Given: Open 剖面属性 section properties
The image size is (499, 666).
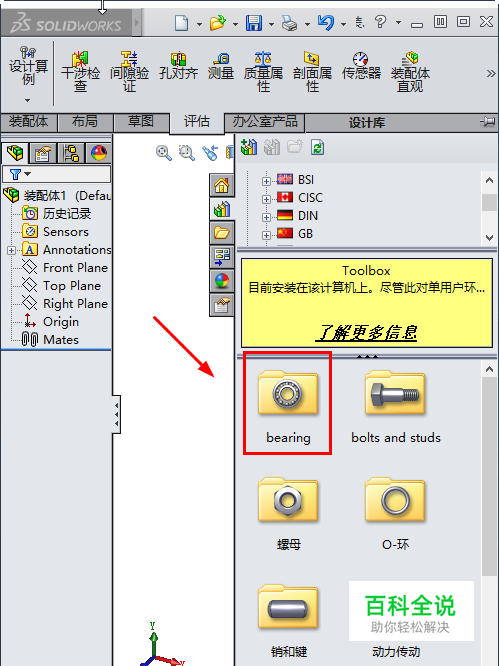Looking at the screenshot, I should click(x=312, y=72).
